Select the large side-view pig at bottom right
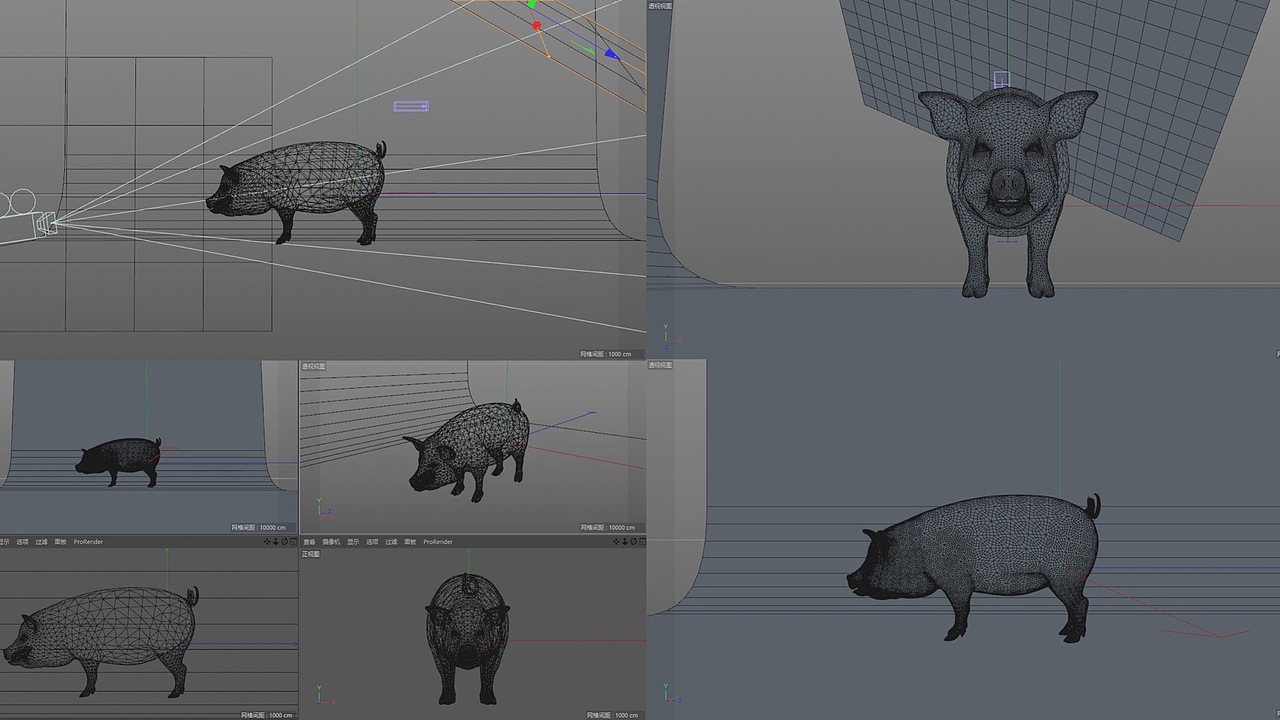Screen dimensions: 1280x720 [975, 567]
